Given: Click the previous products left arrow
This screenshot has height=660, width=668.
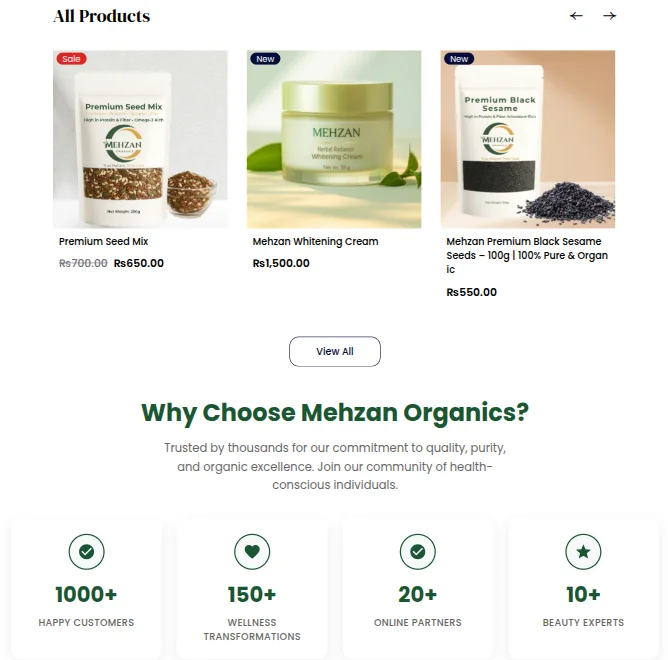Looking at the screenshot, I should pos(576,16).
